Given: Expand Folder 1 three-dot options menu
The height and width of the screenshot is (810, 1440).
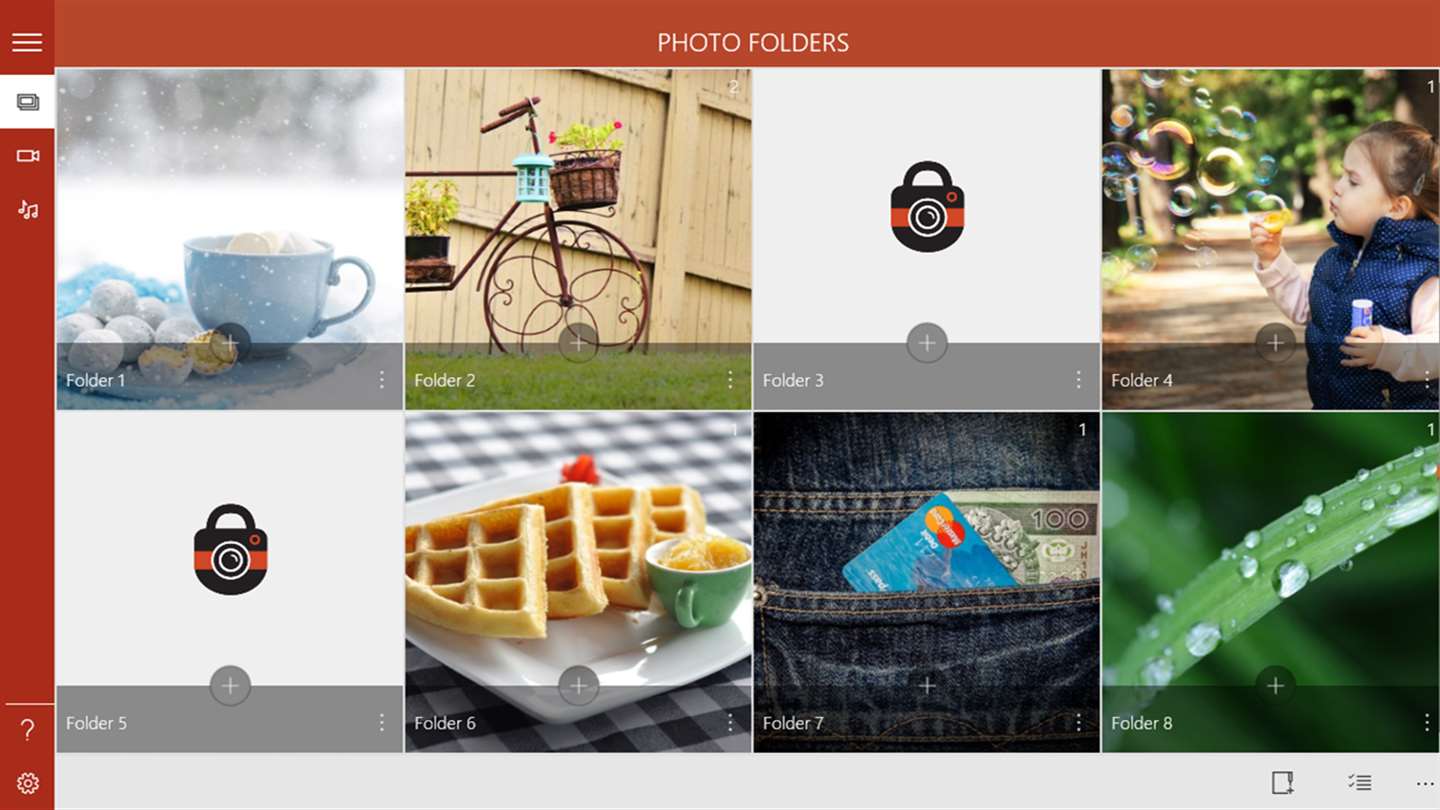Looking at the screenshot, I should click(x=382, y=380).
